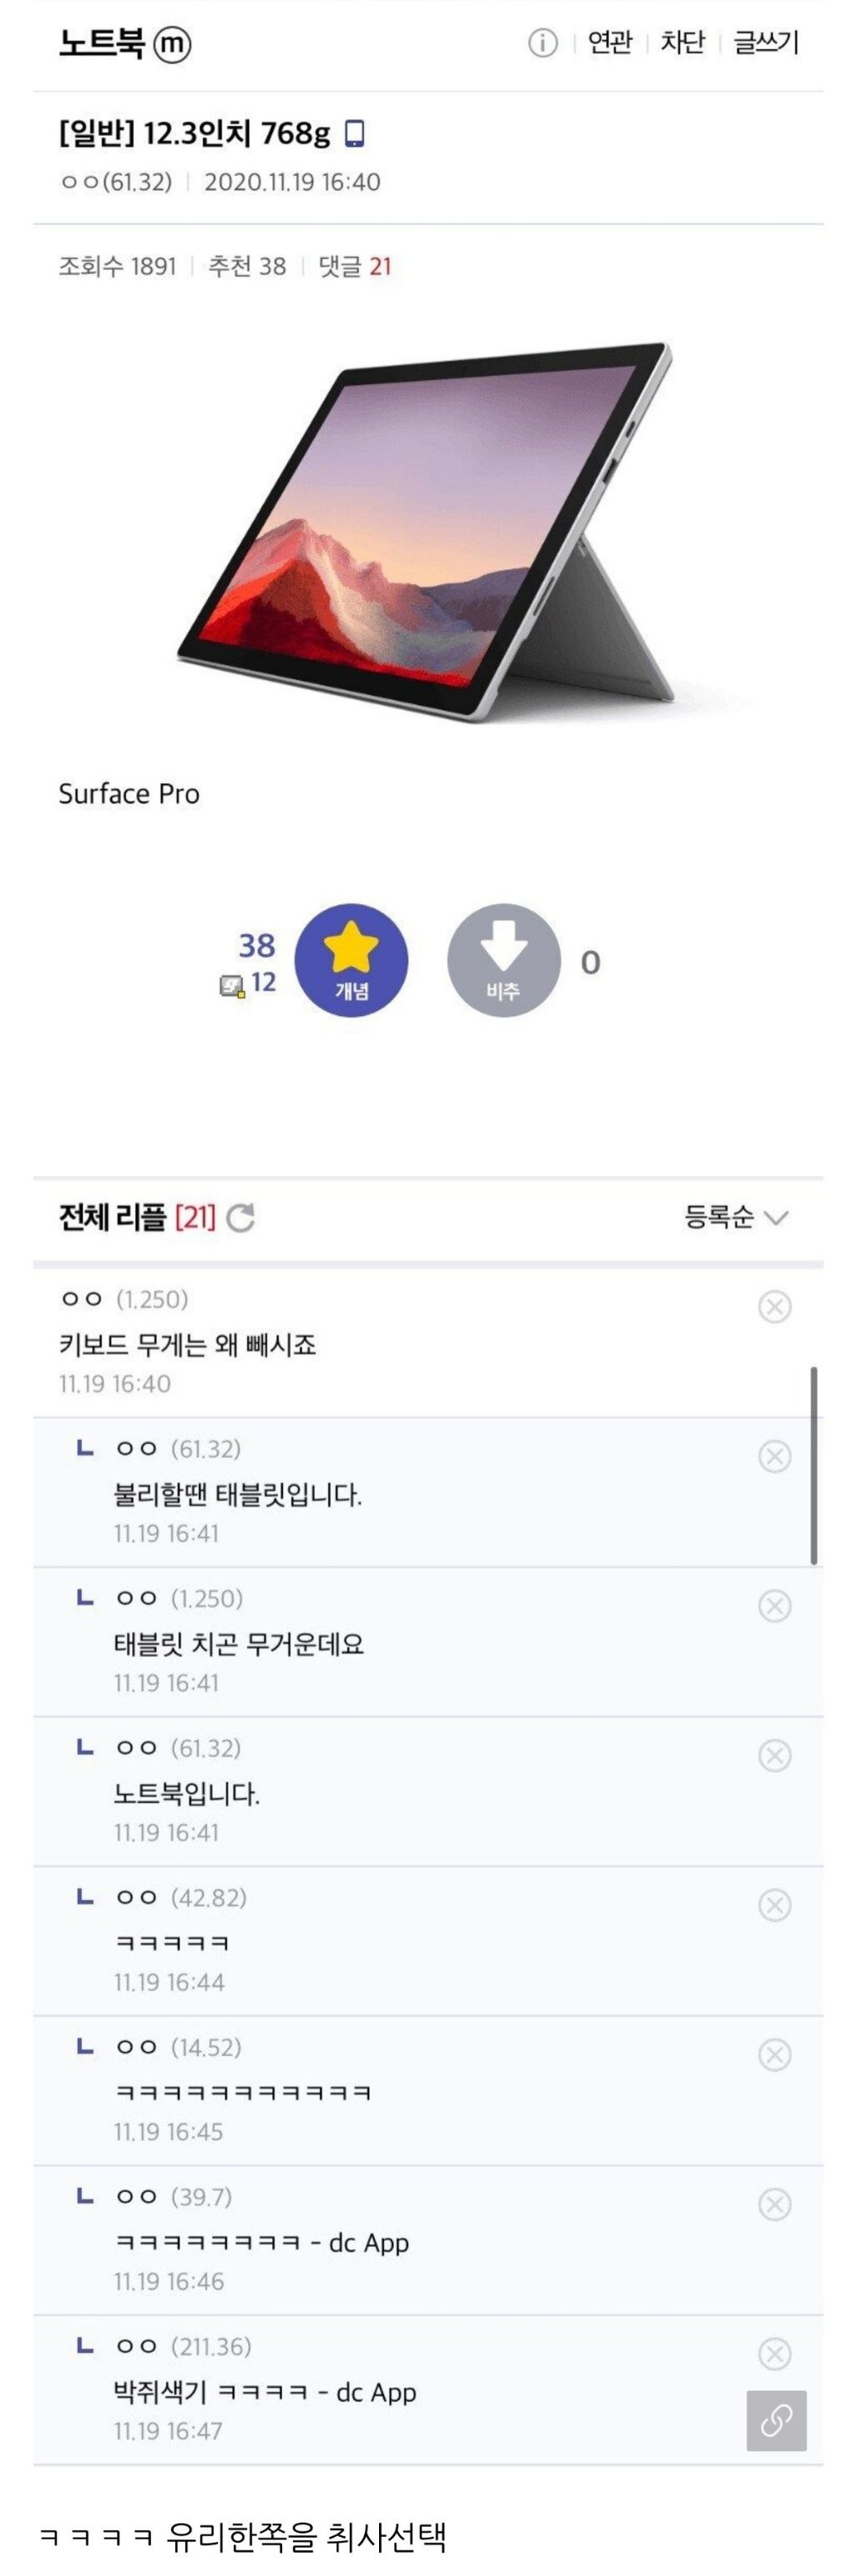Screen dimensions: 855x2576
Task: Click the author nickname ㅇㅇ(61.32) under title
Action: [116, 182]
